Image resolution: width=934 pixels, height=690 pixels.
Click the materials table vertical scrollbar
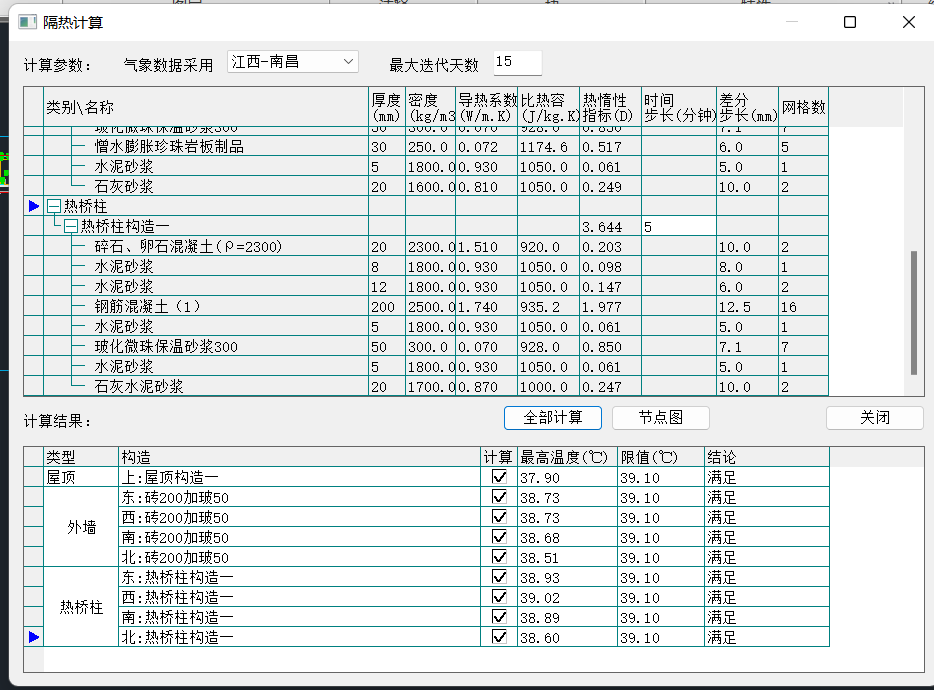pyautogui.click(x=913, y=310)
